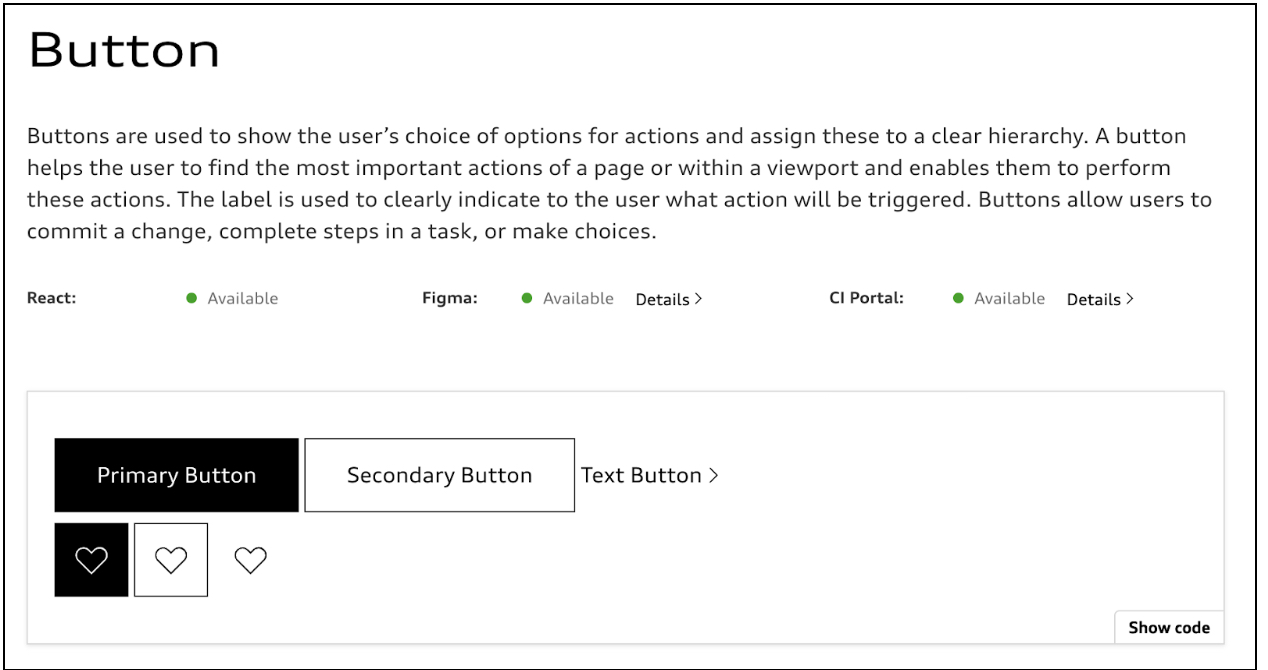Image resolution: width=1268 pixels, height=670 pixels.
Task: Click the green Available dot next to React
Action: 193,297
